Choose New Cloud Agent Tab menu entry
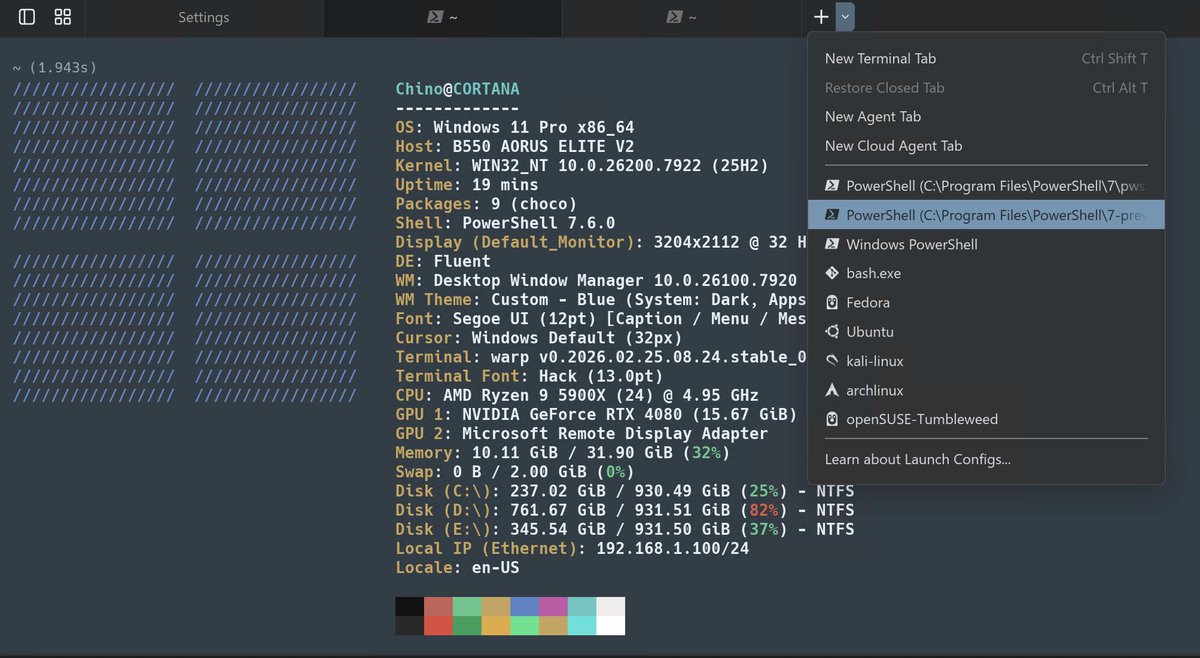1200x658 pixels. pos(986,146)
